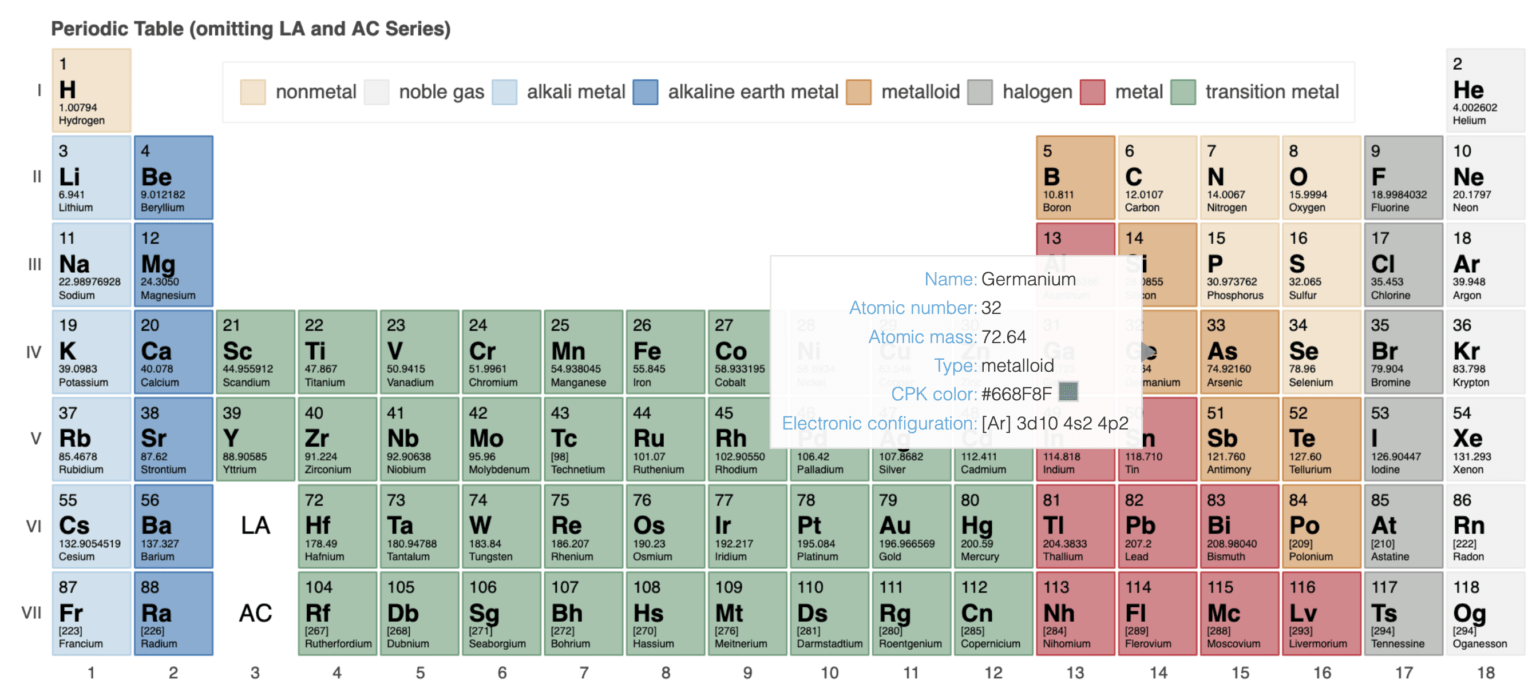Viewport: 1536px width, 688px height.
Task: Click the Scandium element cell
Action: [256, 352]
